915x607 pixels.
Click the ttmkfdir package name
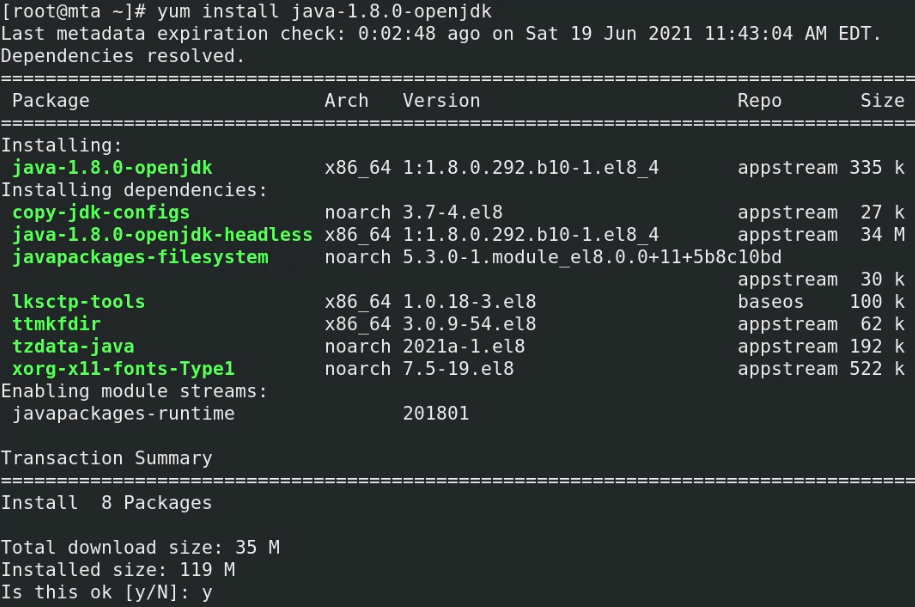coord(57,324)
